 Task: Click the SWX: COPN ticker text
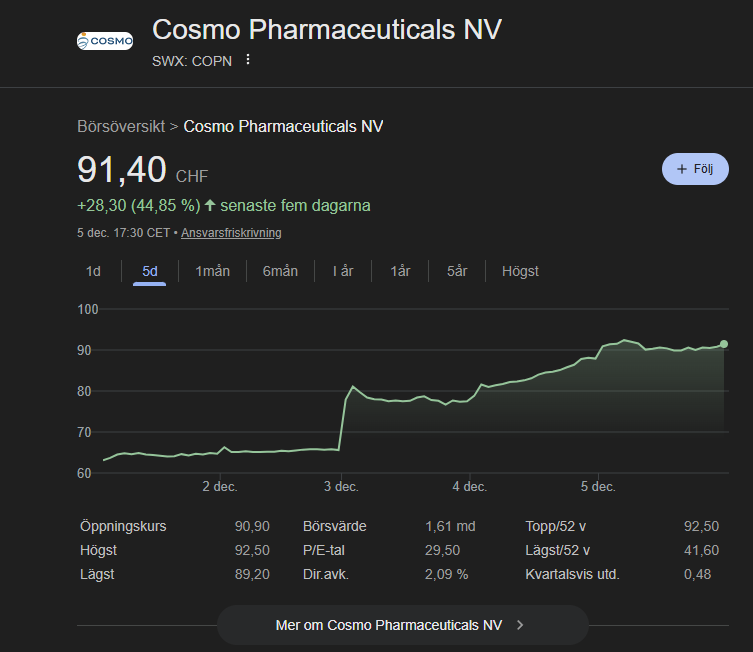[x=192, y=61]
